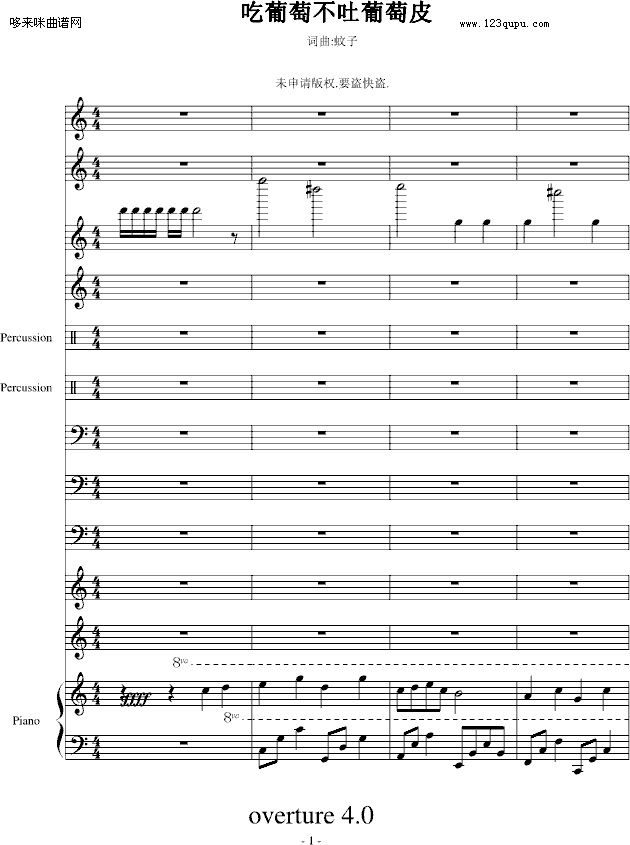Select the whole rest in the topmost staff's first measure
The image size is (630, 845).
[x=183, y=113]
